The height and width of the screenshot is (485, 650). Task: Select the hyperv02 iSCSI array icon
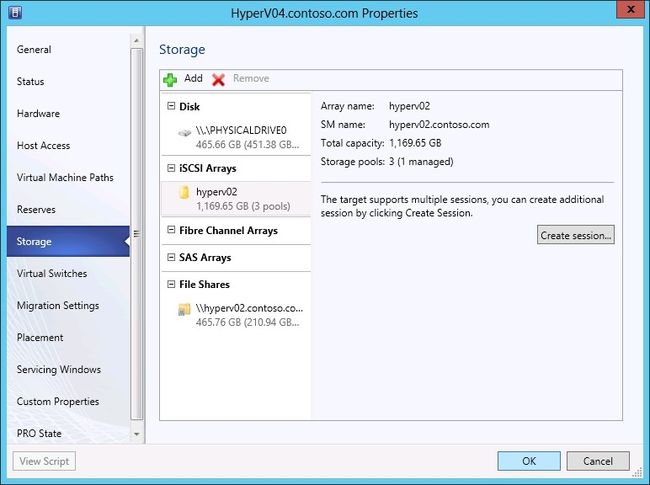(x=184, y=192)
